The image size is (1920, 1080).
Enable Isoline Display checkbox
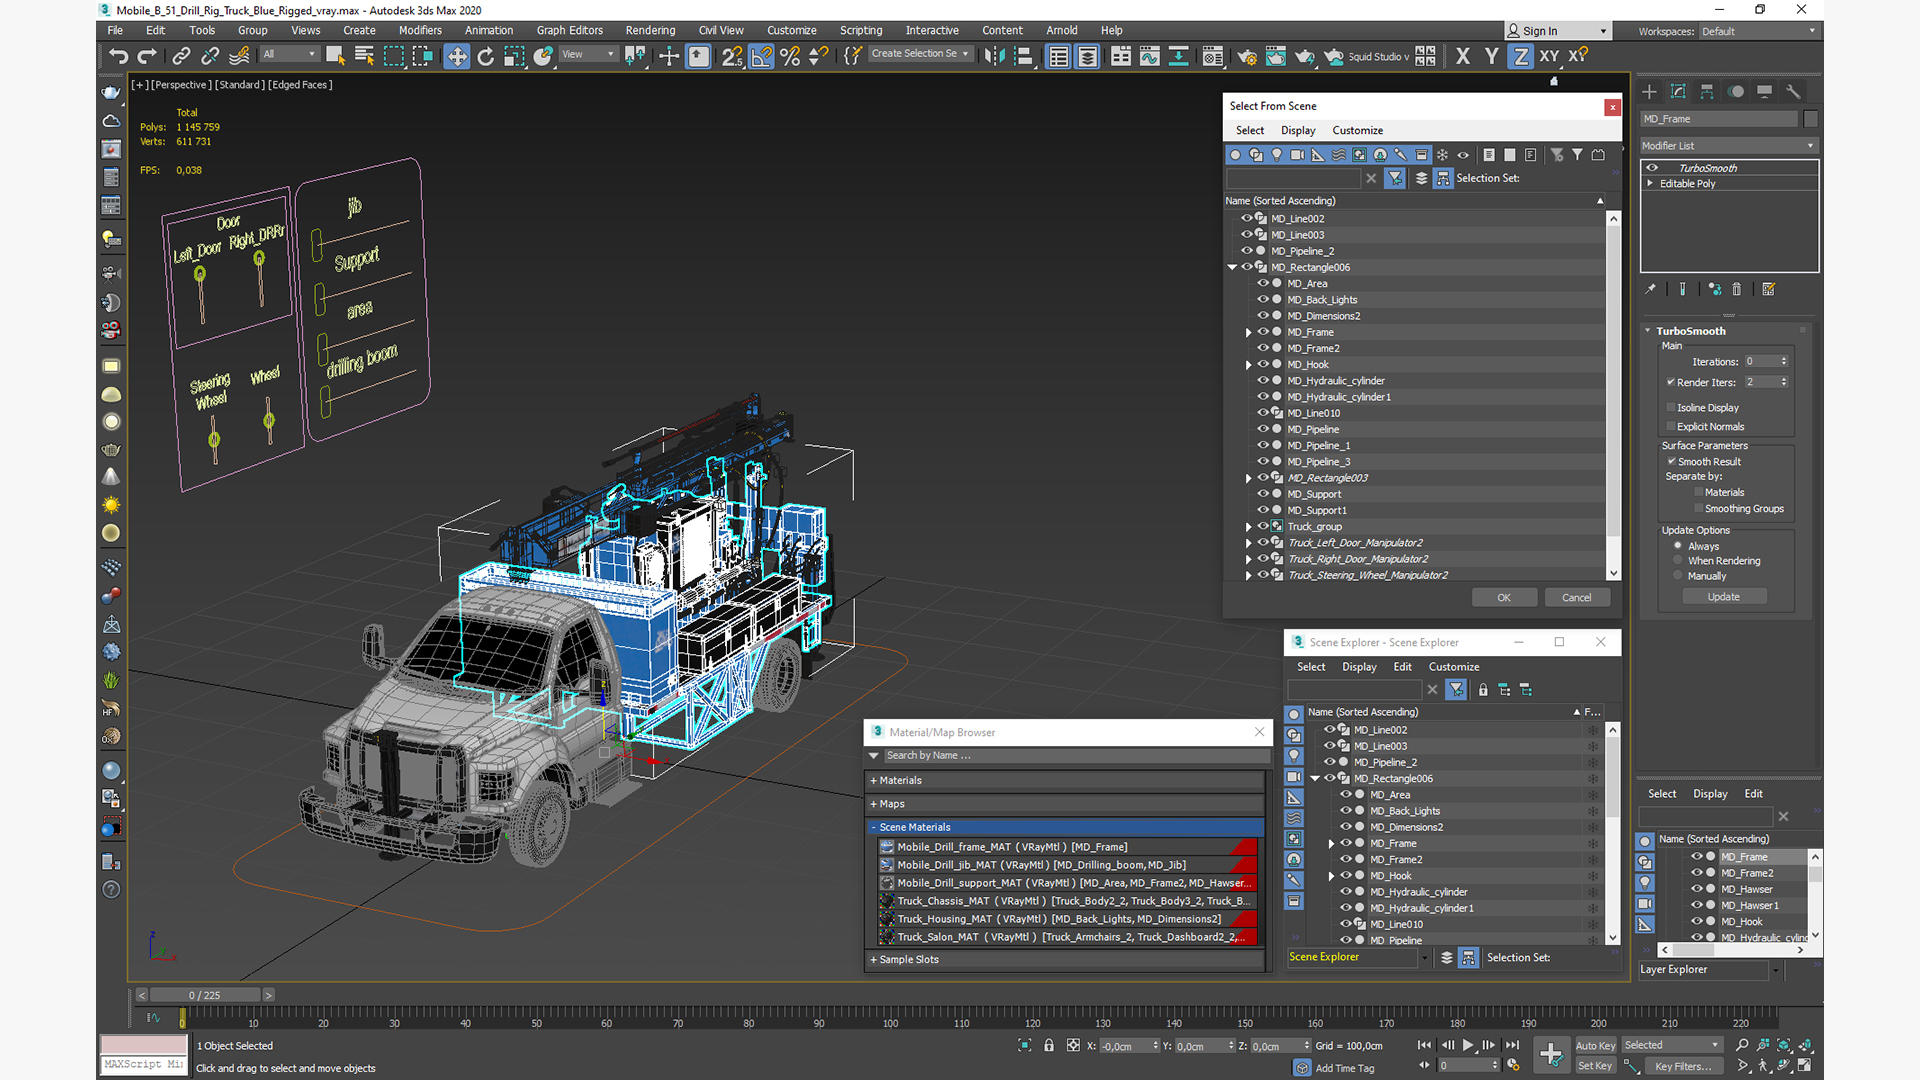(x=1671, y=407)
